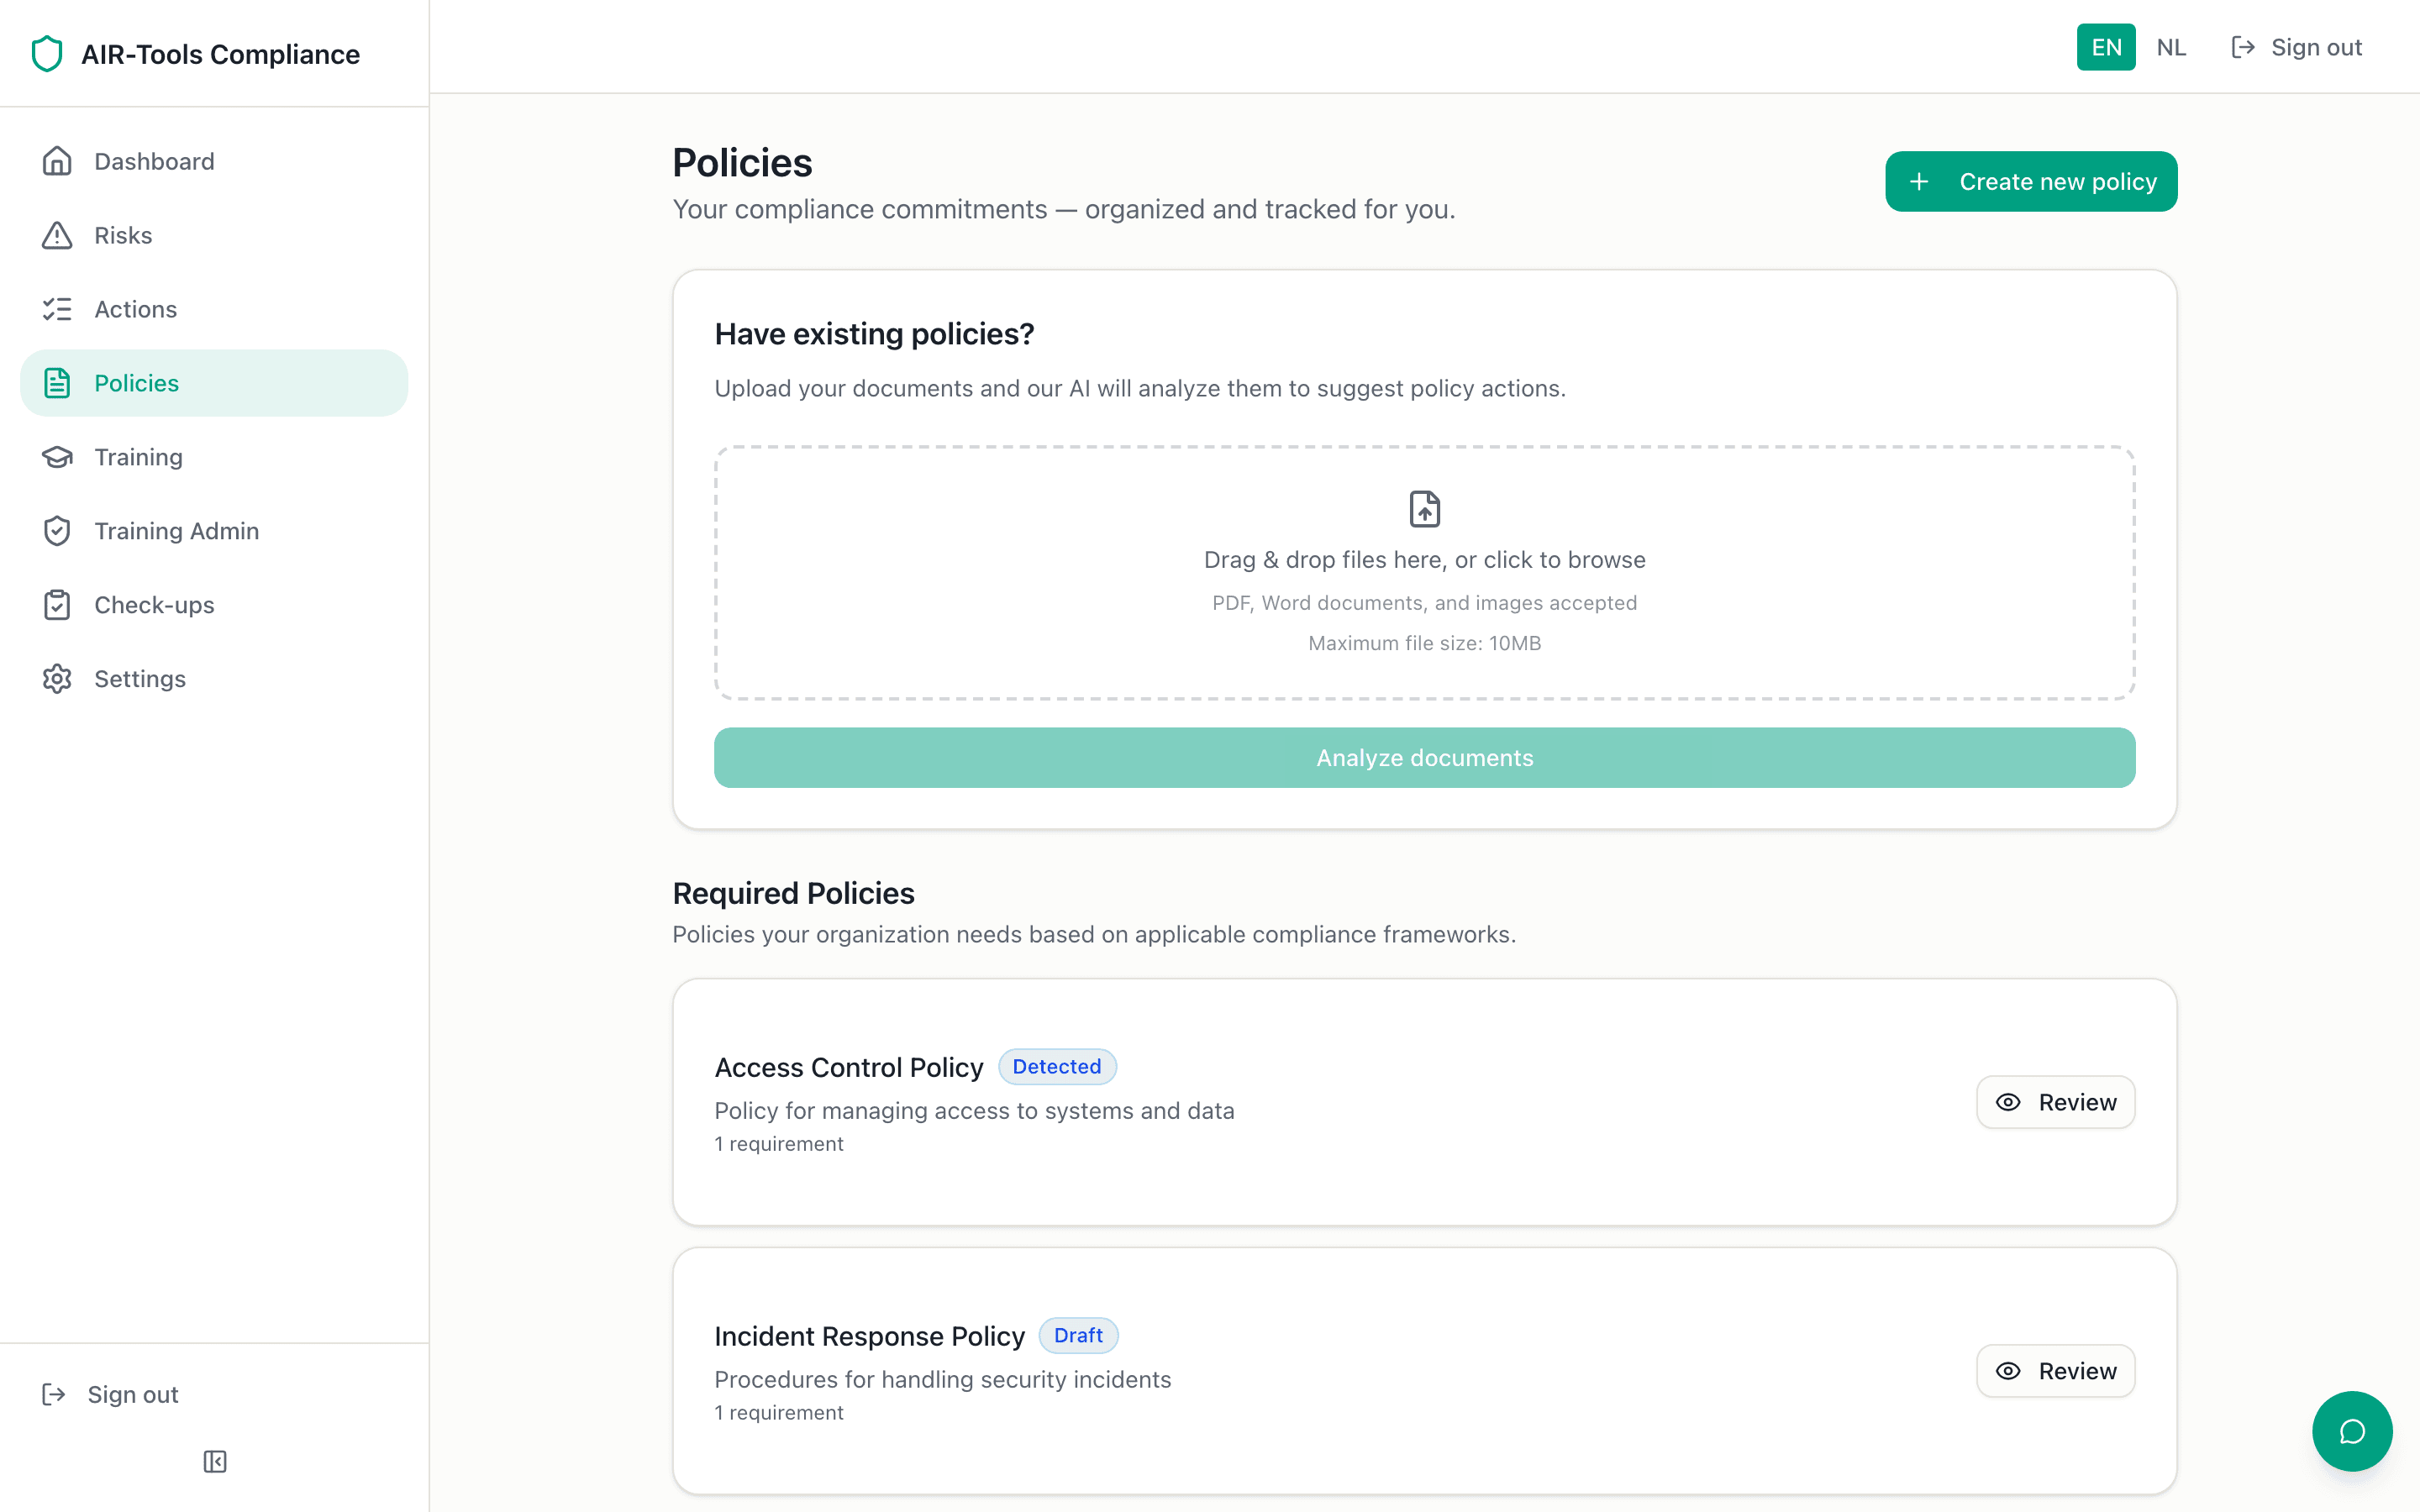Click the upload icon in the drop zone
Viewport: 2420px width, 1512px height.
1424,509
